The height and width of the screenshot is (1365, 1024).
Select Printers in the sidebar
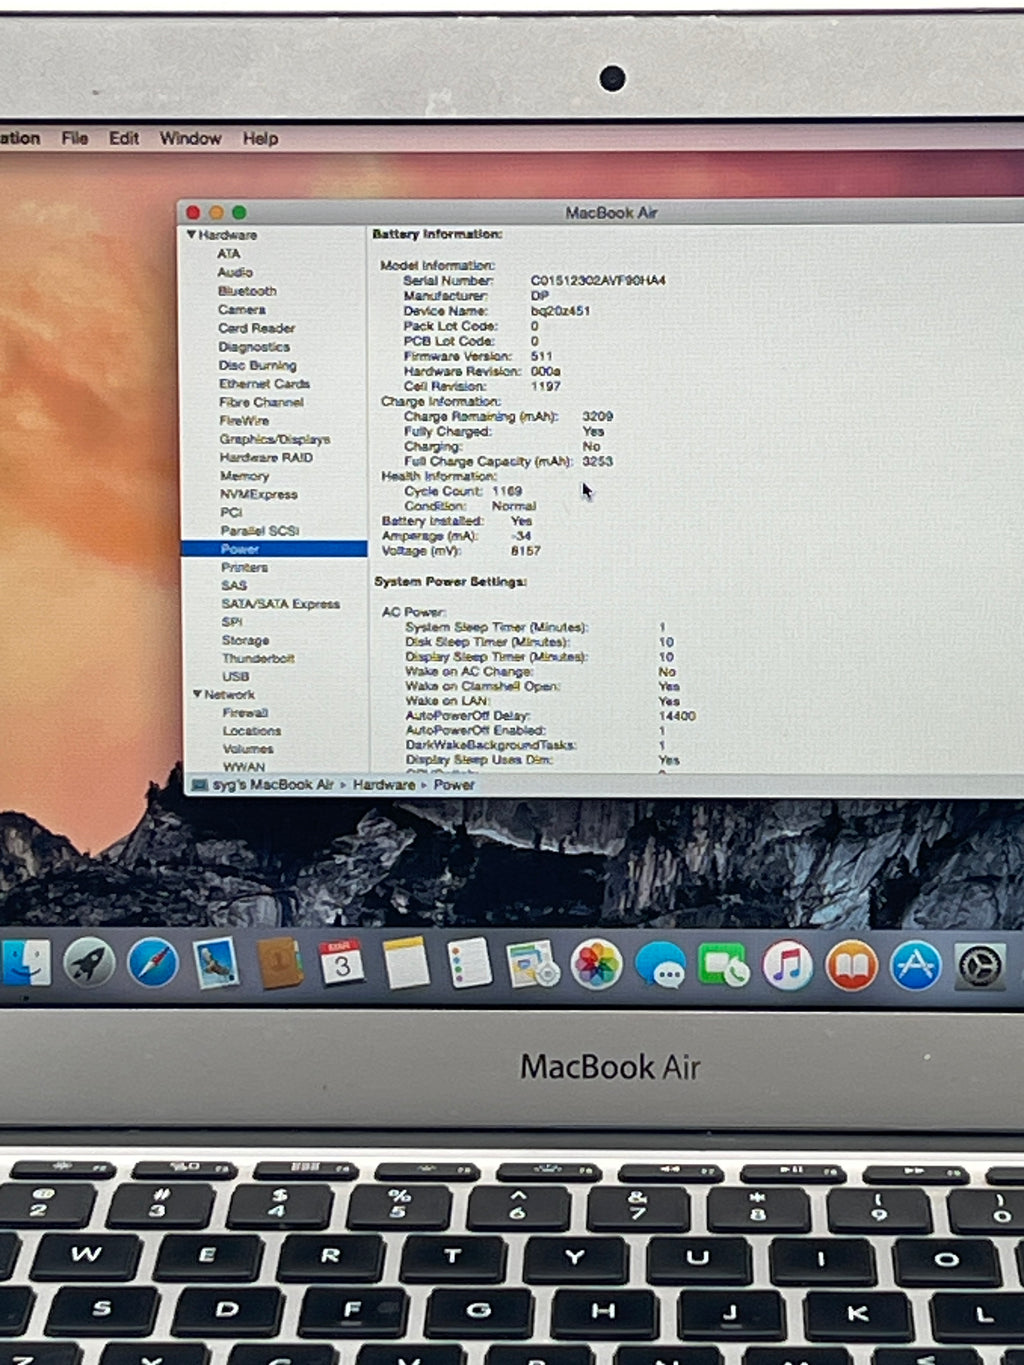tap(245, 567)
